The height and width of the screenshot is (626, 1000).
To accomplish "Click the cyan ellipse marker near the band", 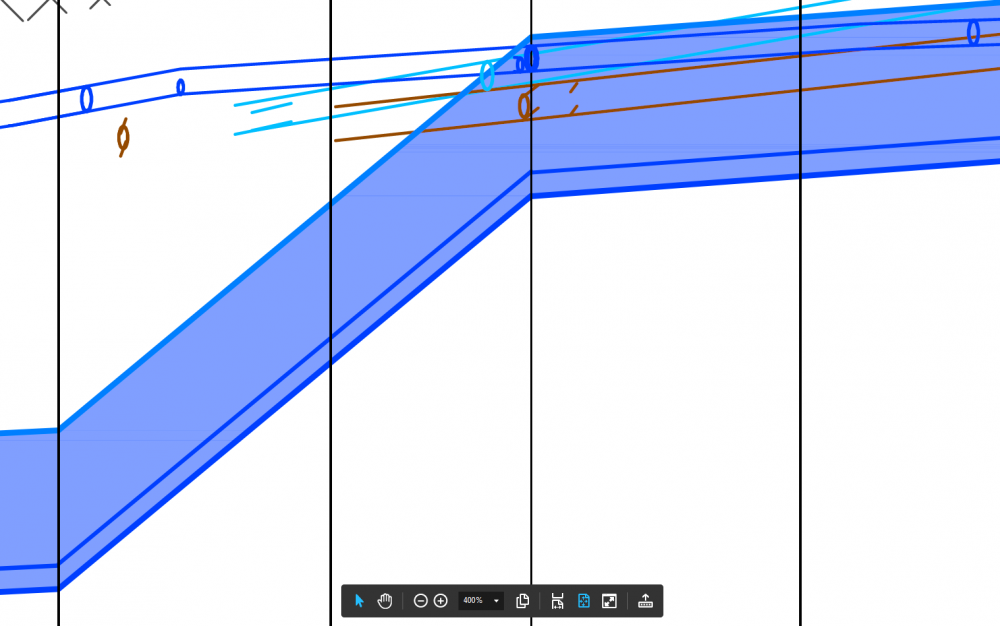I will pos(487,76).
